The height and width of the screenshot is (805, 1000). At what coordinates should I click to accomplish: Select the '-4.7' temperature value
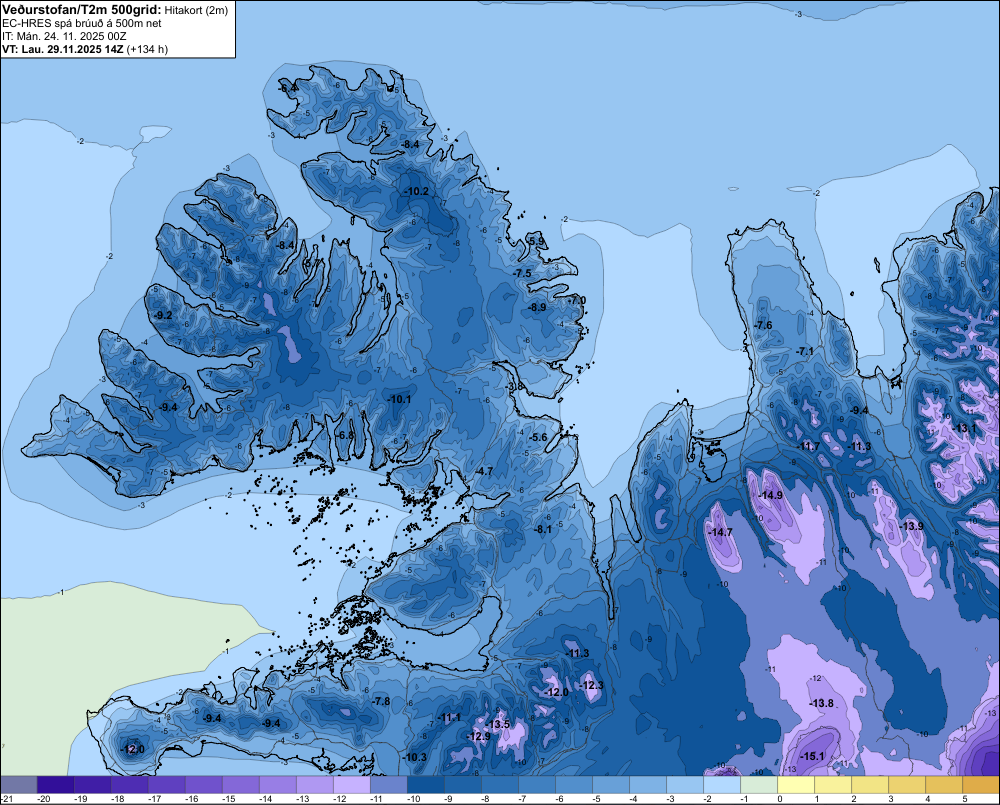tap(485, 471)
